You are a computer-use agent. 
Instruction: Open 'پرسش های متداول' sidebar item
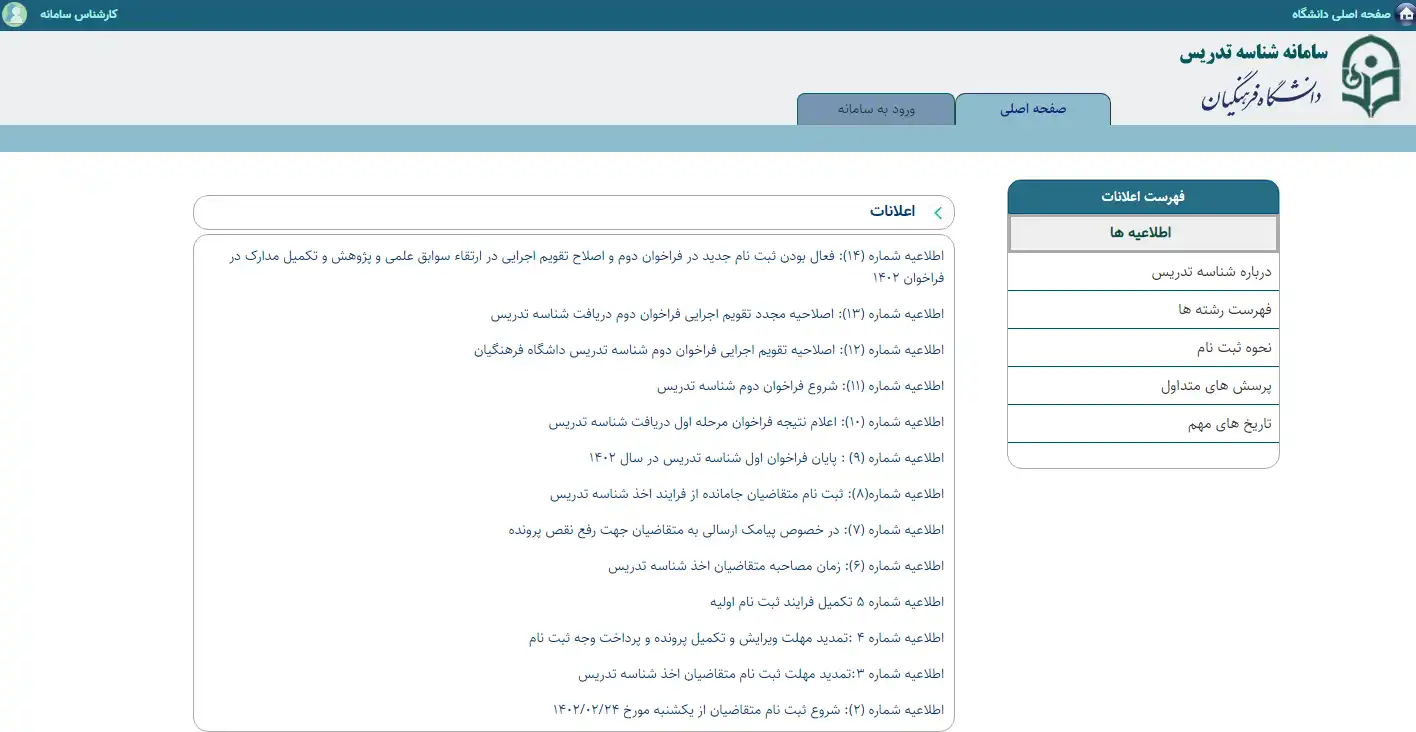[1143, 386]
